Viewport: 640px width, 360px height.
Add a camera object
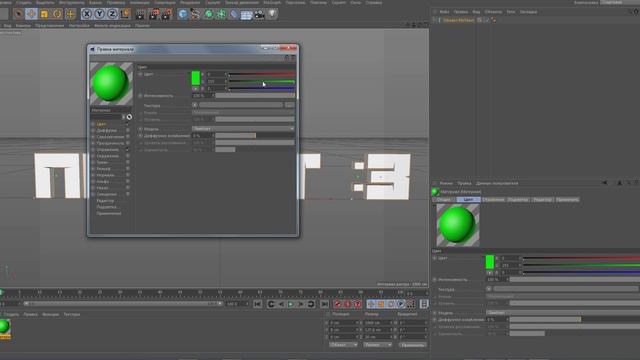(x=259, y=14)
